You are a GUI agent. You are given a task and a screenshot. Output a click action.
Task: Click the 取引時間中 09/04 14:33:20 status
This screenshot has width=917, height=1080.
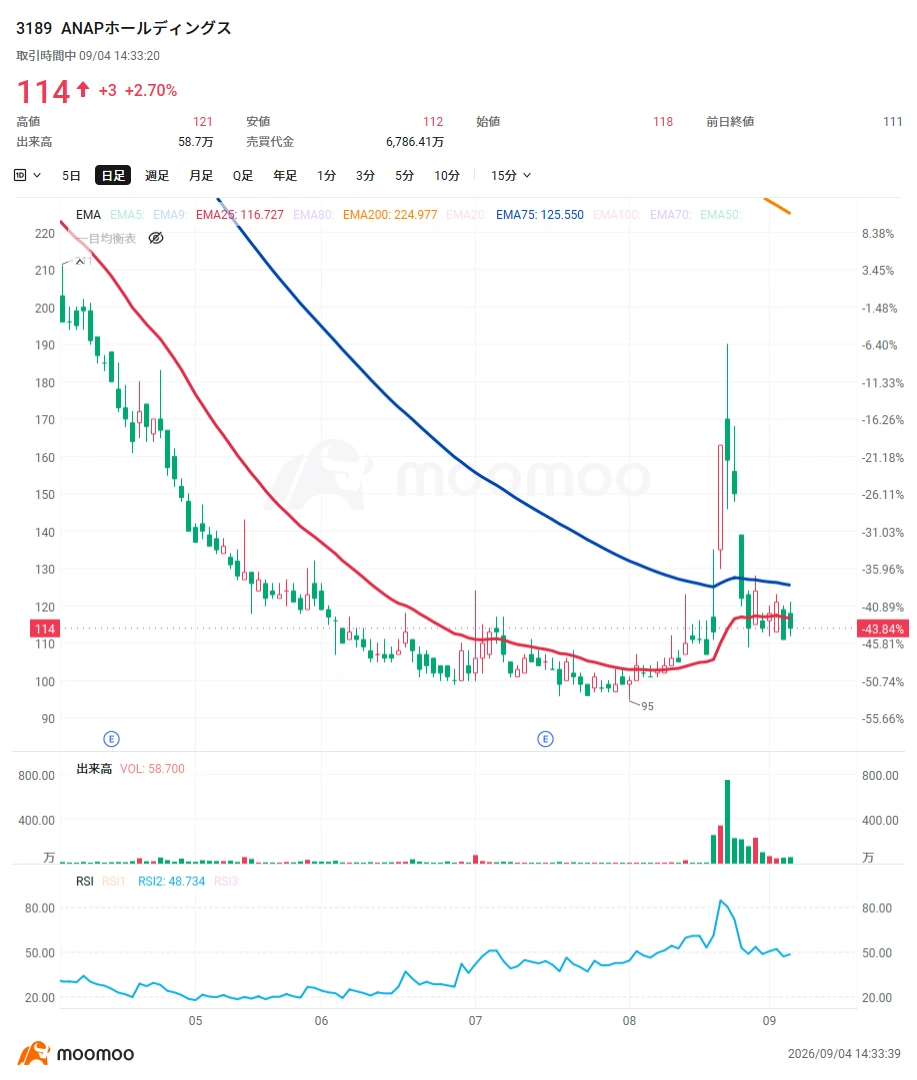click(88, 56)
